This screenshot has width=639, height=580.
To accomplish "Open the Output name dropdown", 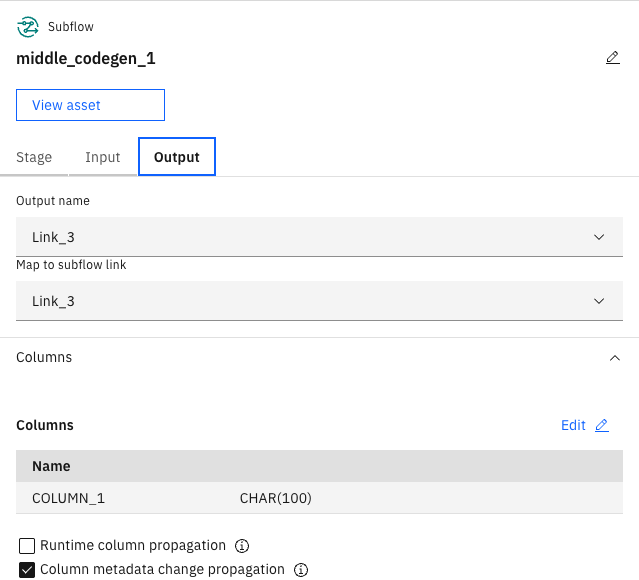I will [319, 237].
